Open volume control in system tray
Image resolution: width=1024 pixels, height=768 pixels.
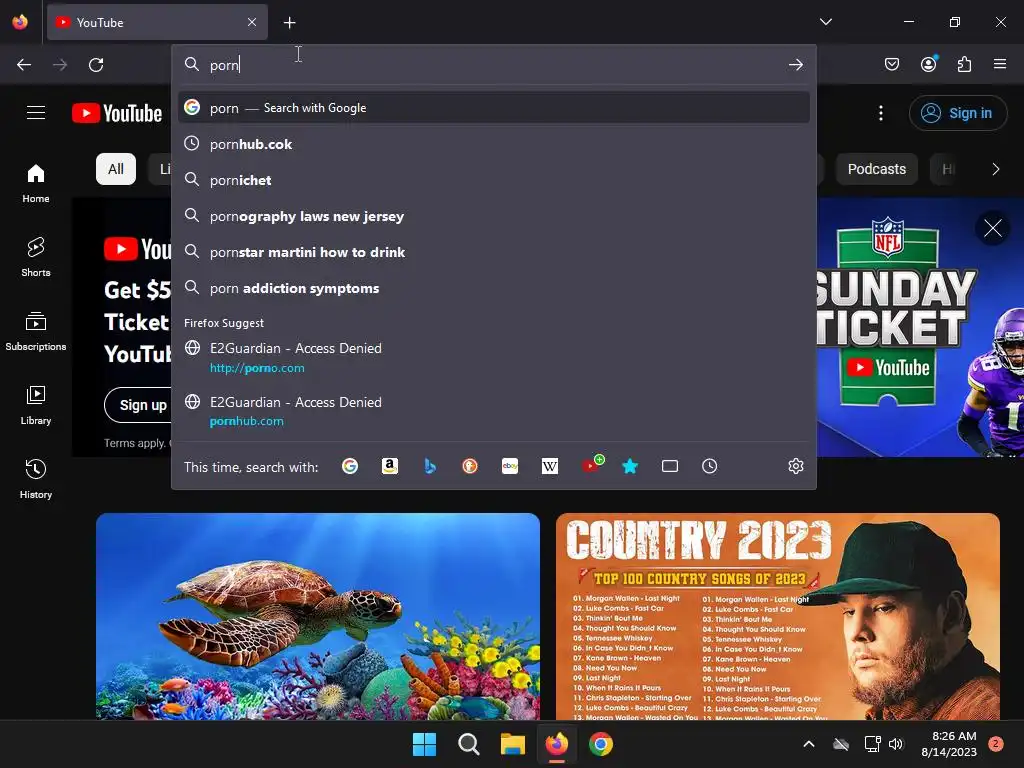coord(896,744)
